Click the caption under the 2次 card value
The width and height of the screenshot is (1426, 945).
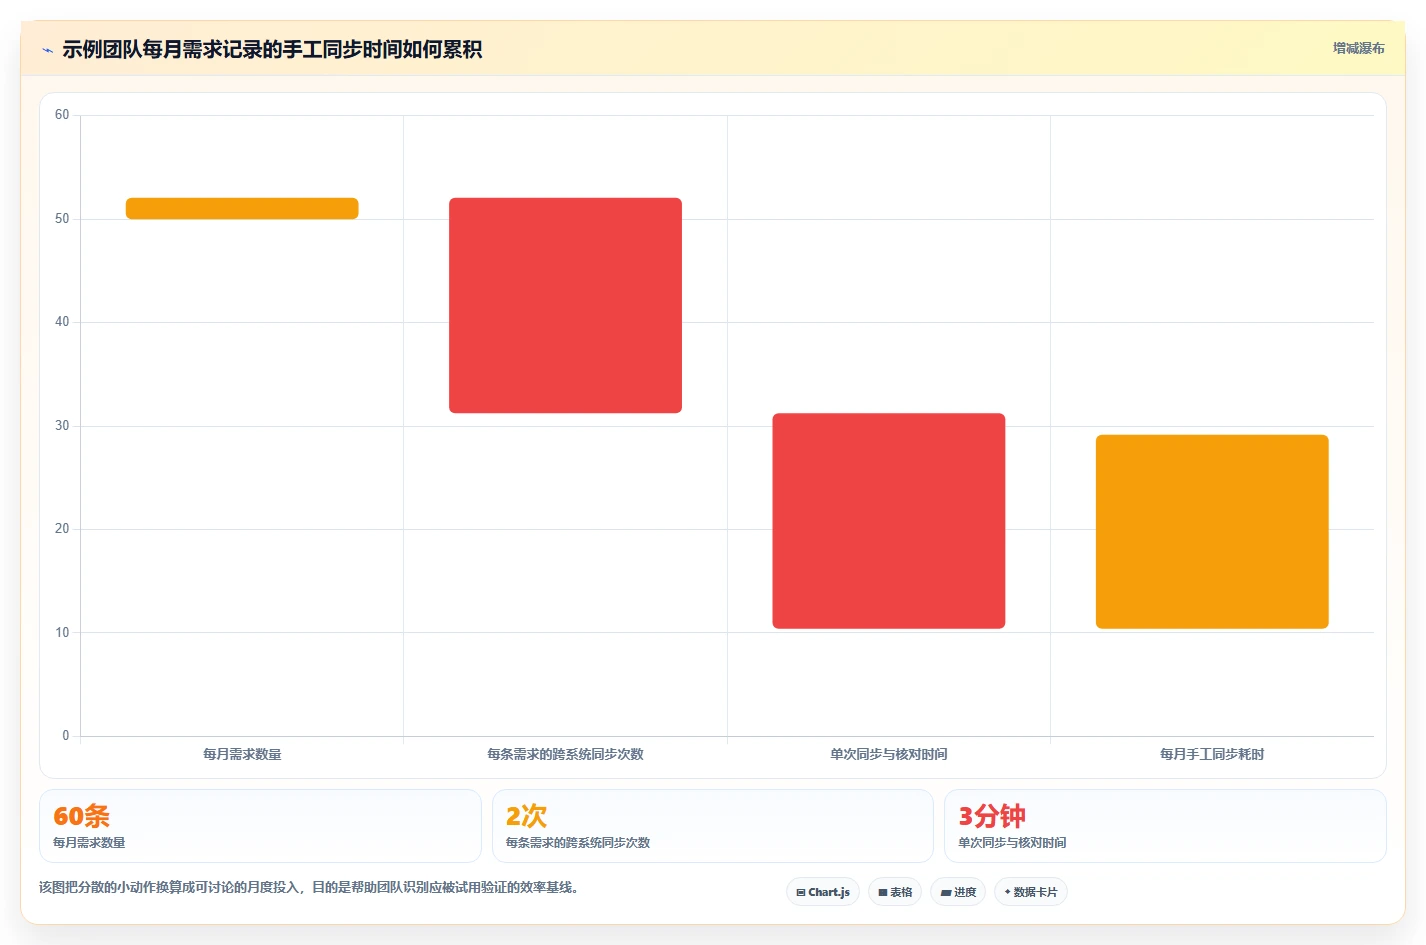(x=578, y=843)
